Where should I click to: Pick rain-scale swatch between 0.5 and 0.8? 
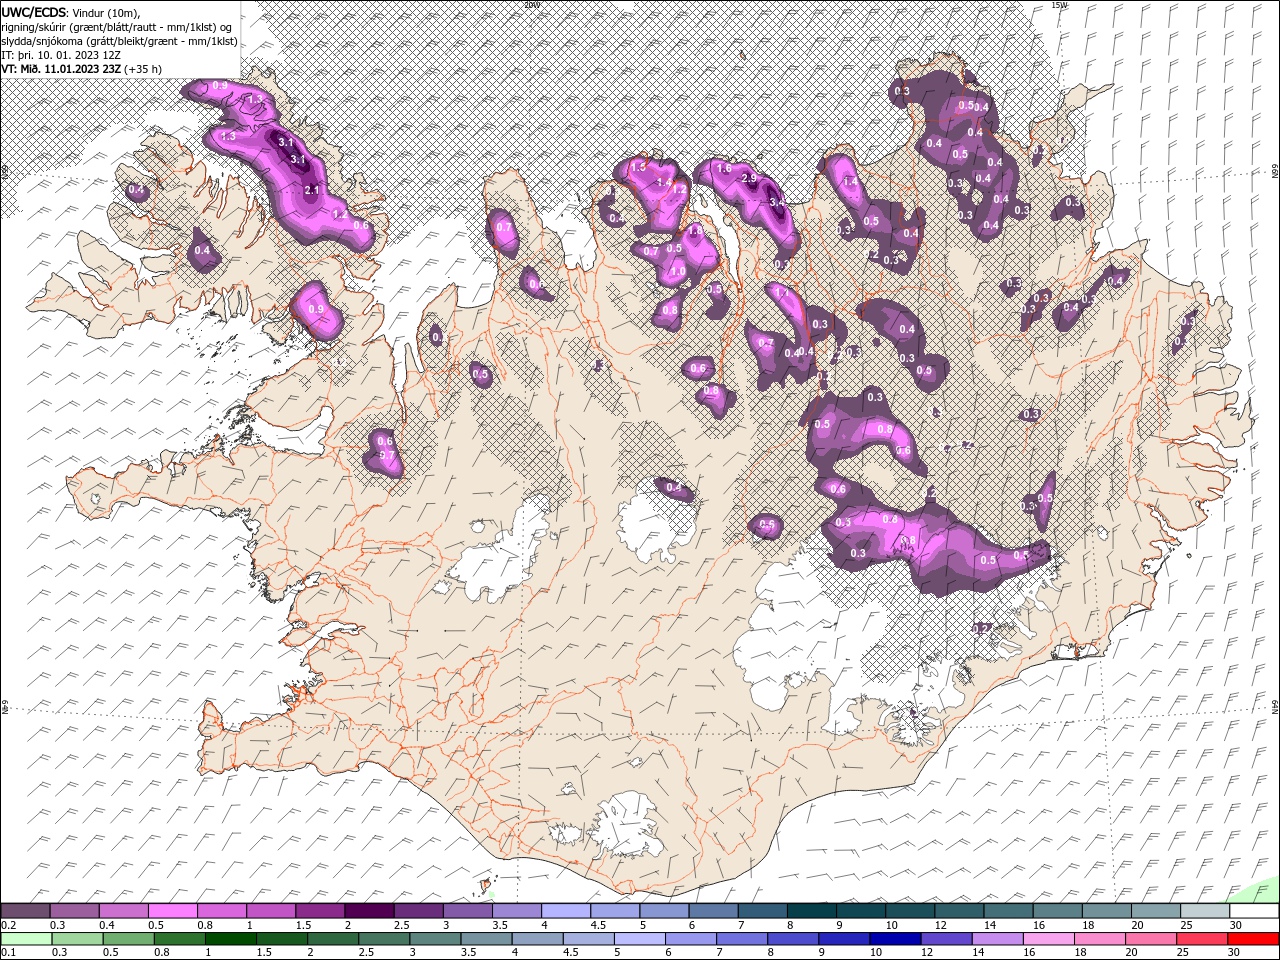pyautogui.click(x=128, y=938)
